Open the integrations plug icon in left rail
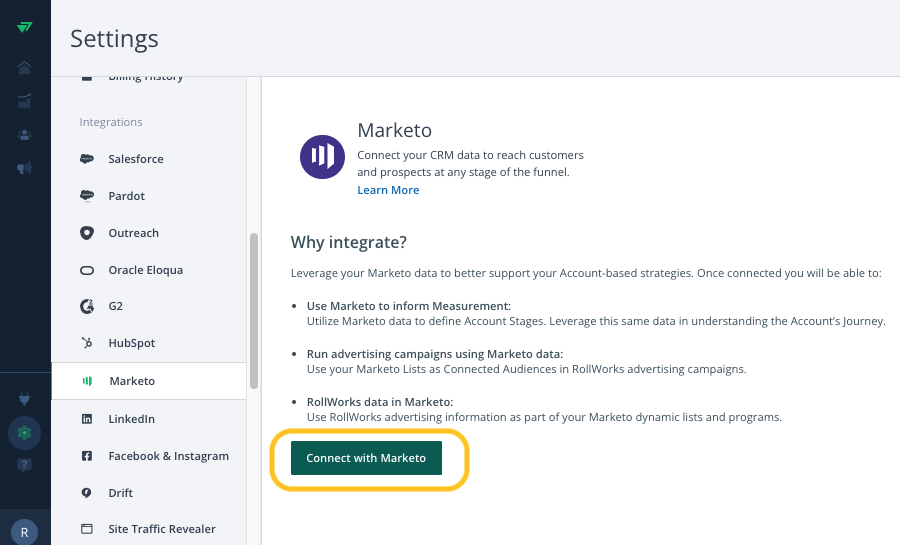 [x=24, y=398]
